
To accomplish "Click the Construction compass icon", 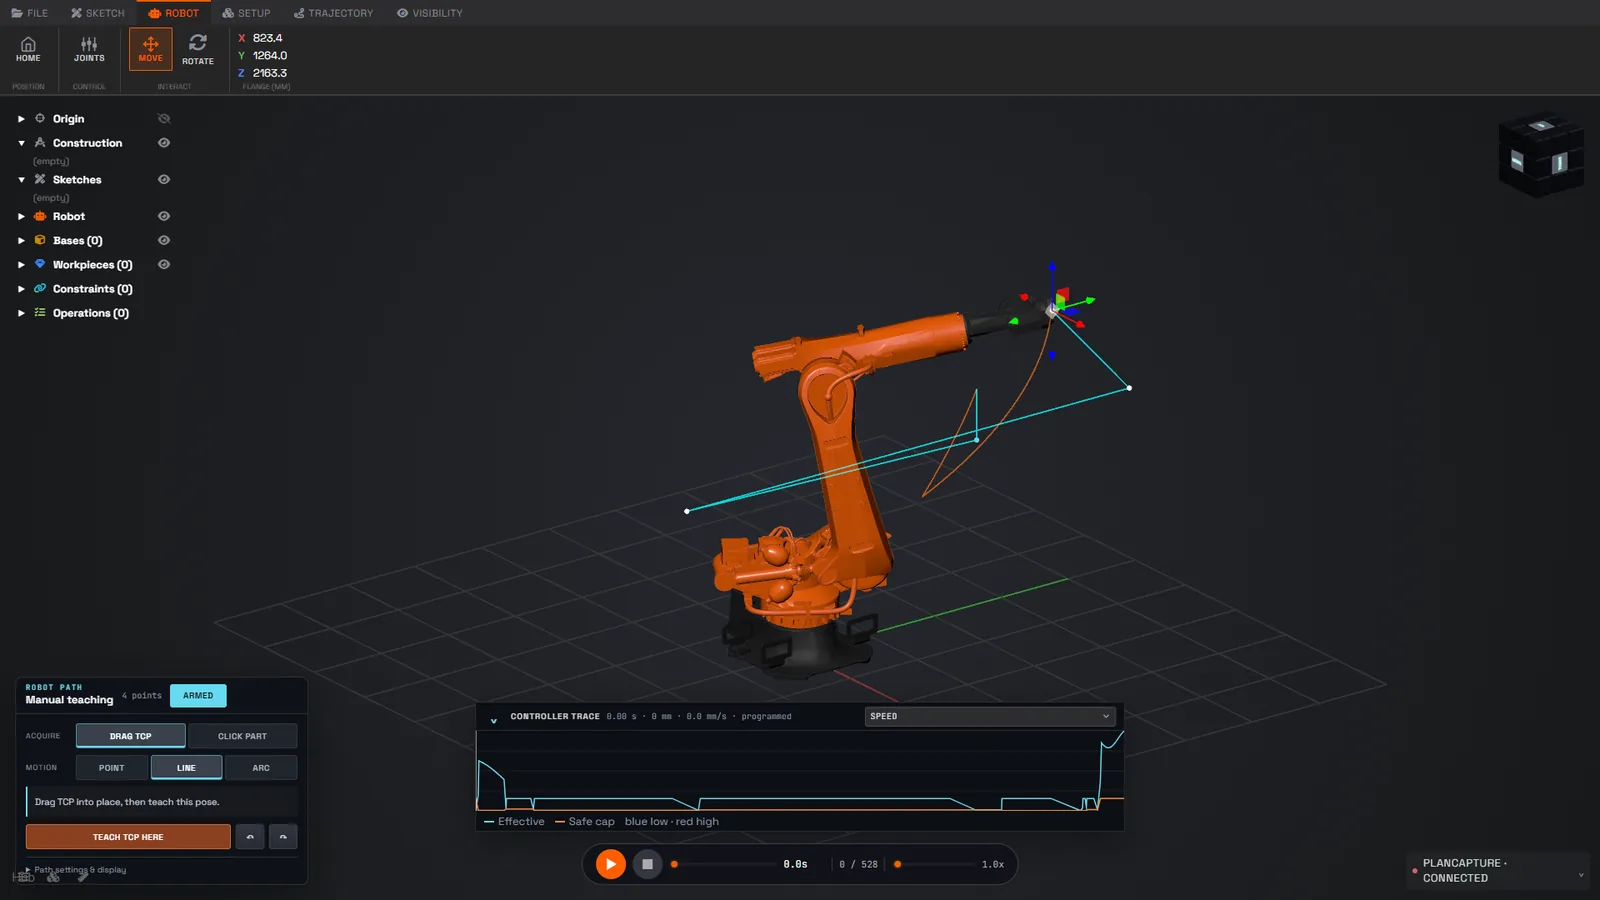I will click(40, 143).
